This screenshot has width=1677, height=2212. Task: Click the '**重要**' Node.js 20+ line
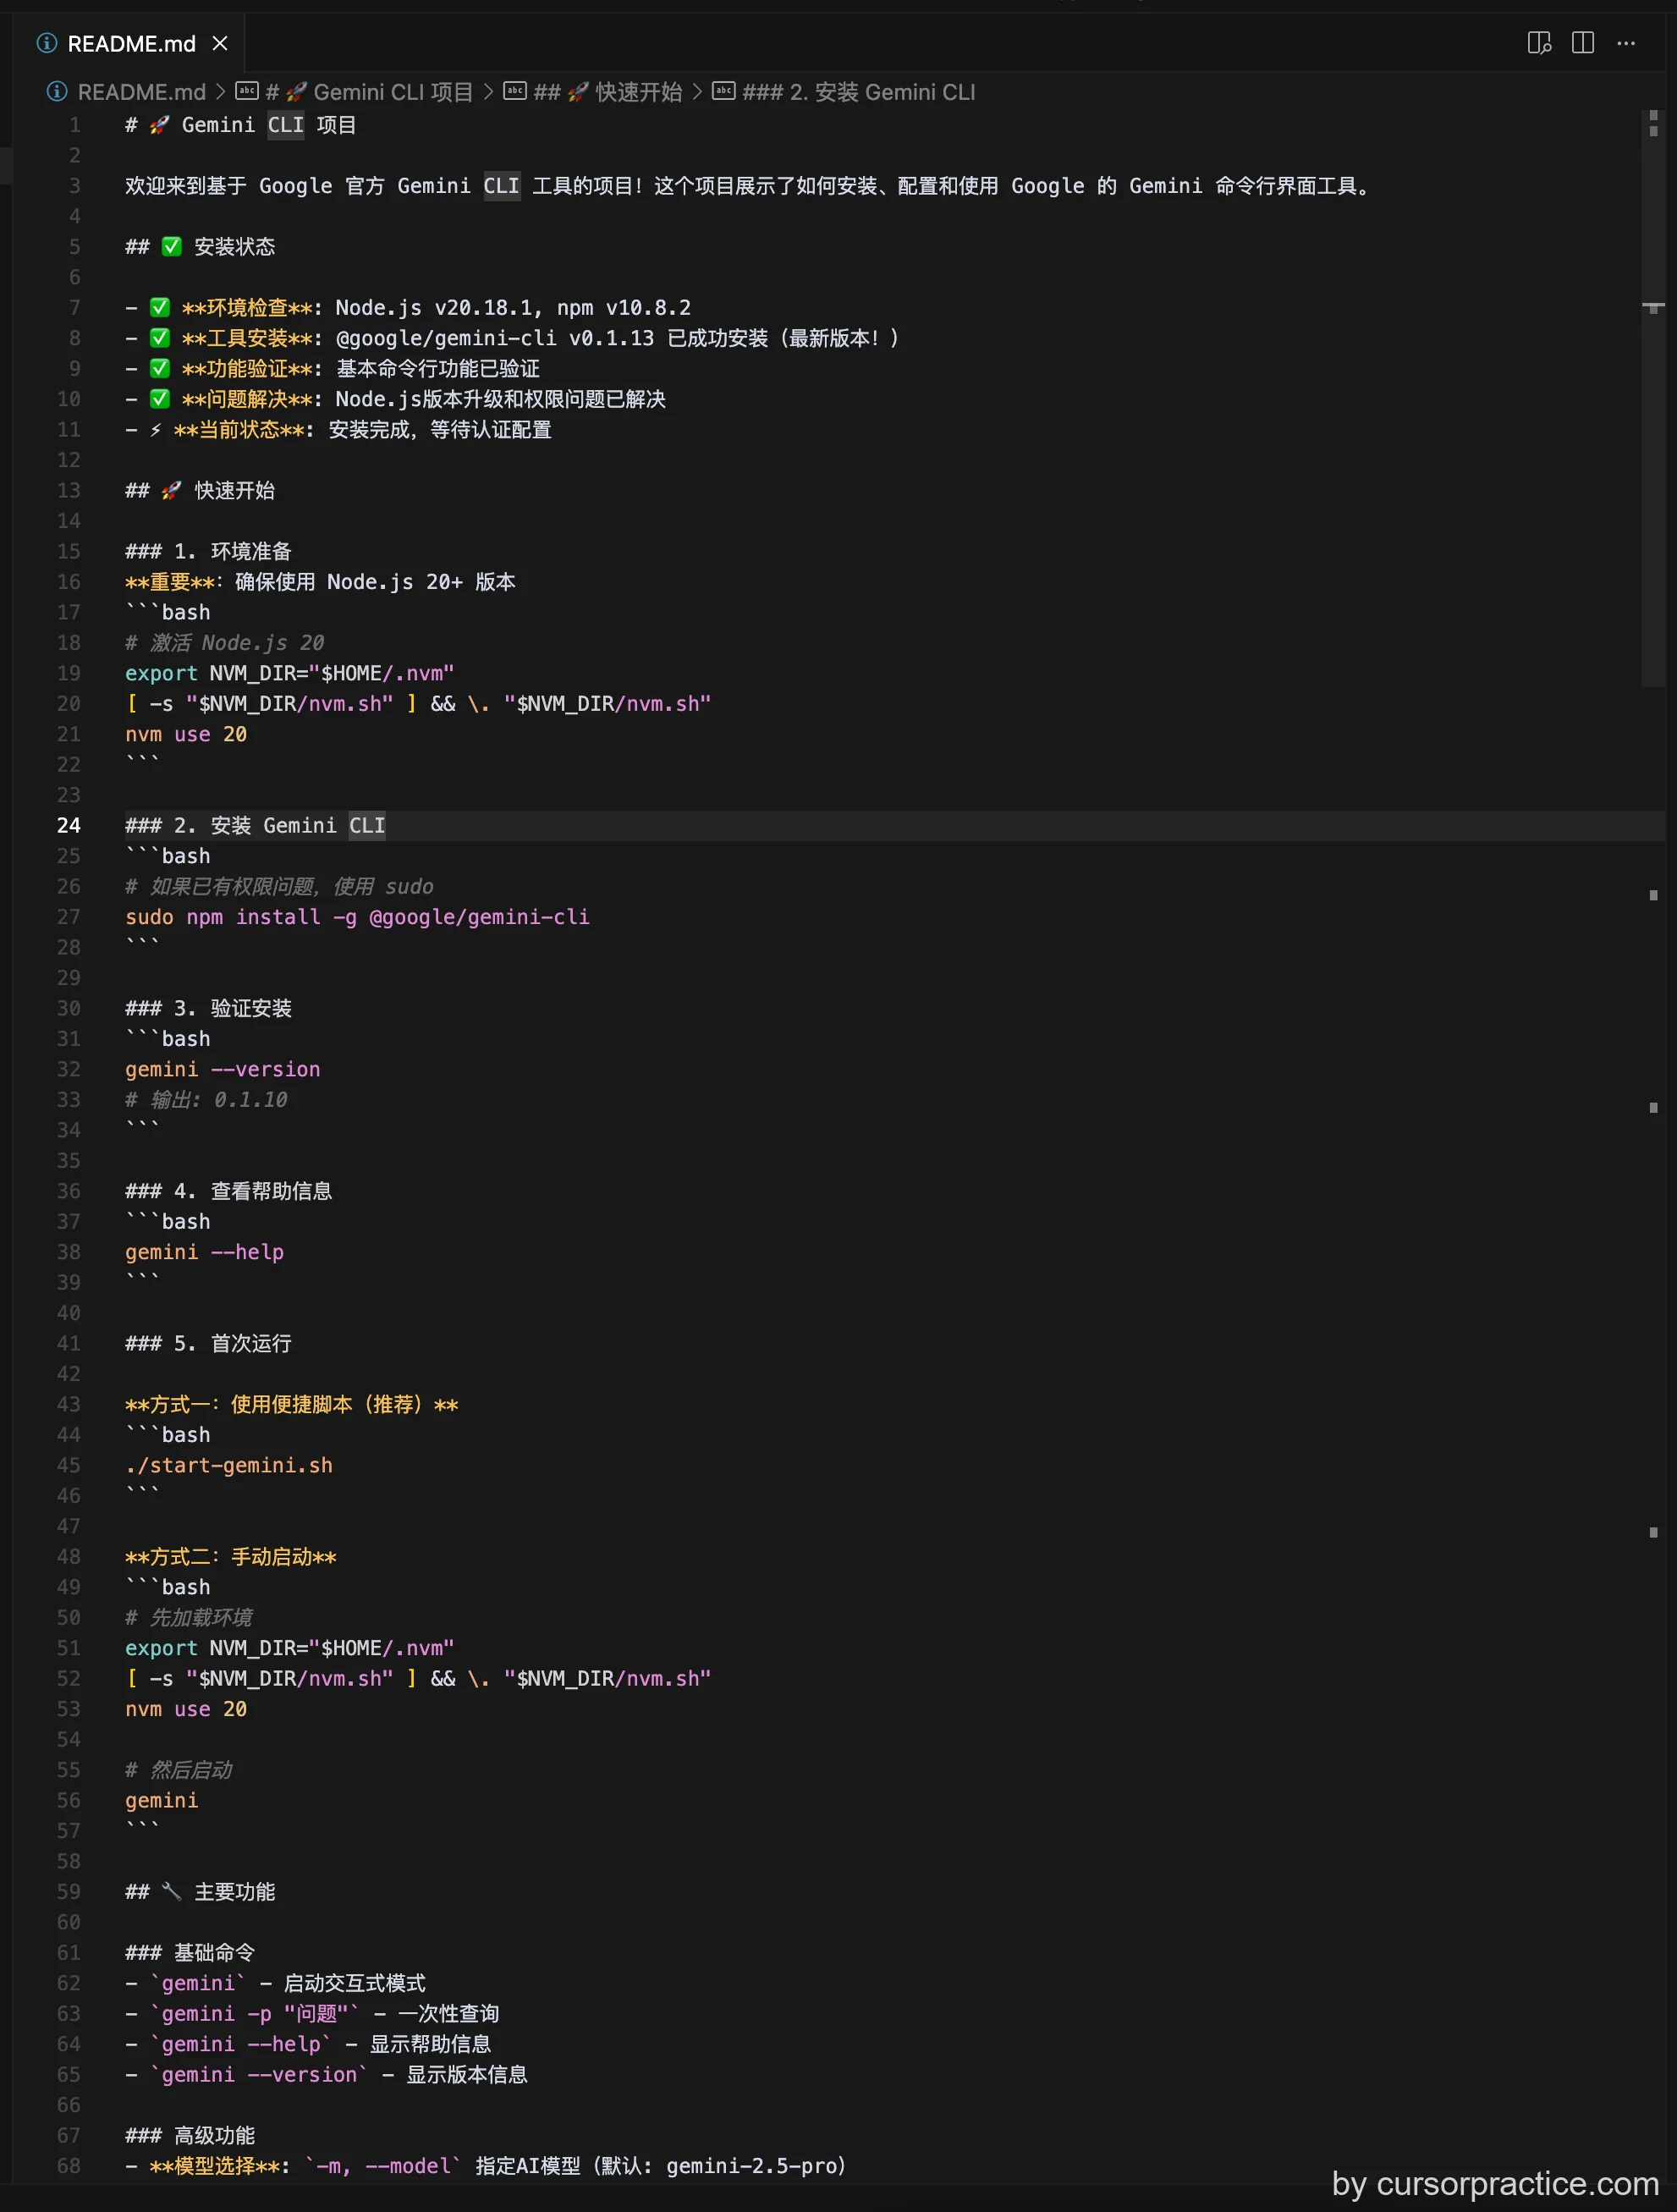(x=320, y=582)
